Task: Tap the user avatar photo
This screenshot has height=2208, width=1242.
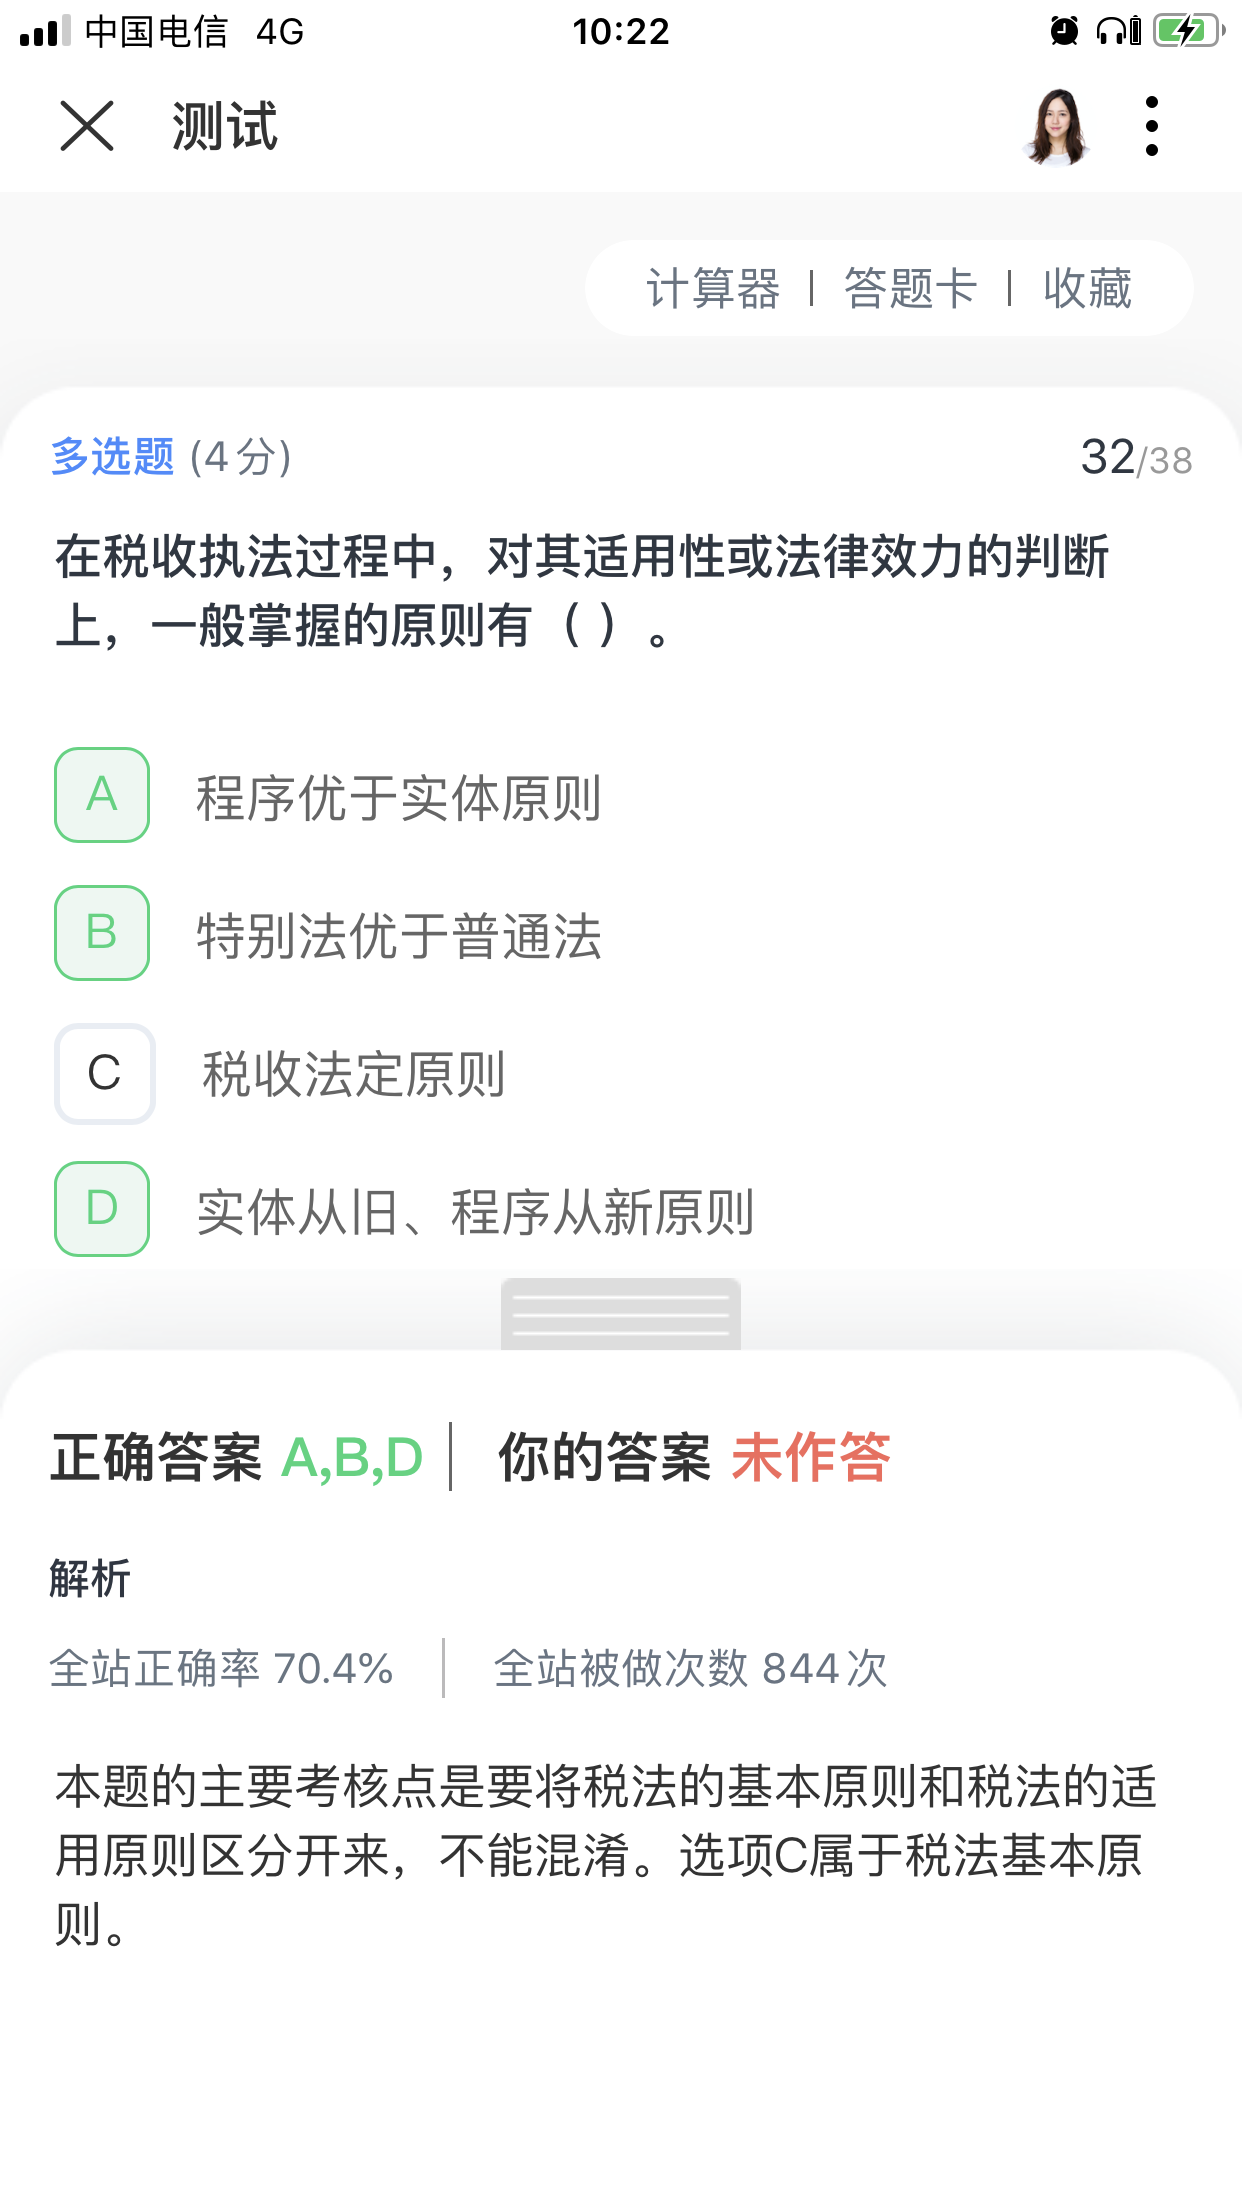Action: pos(1056,126)
